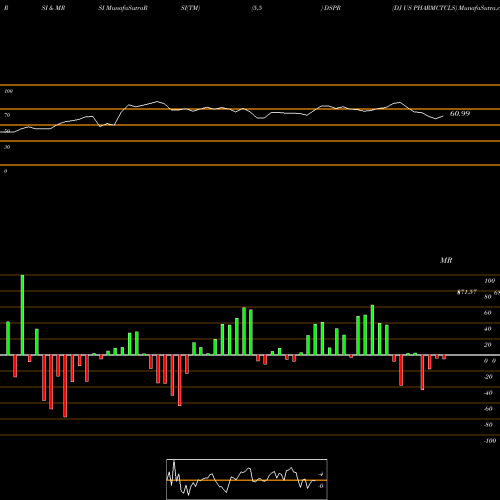Click the ') DSPR' symbol label in the header
500x500 pixels.
click(331, 8)
